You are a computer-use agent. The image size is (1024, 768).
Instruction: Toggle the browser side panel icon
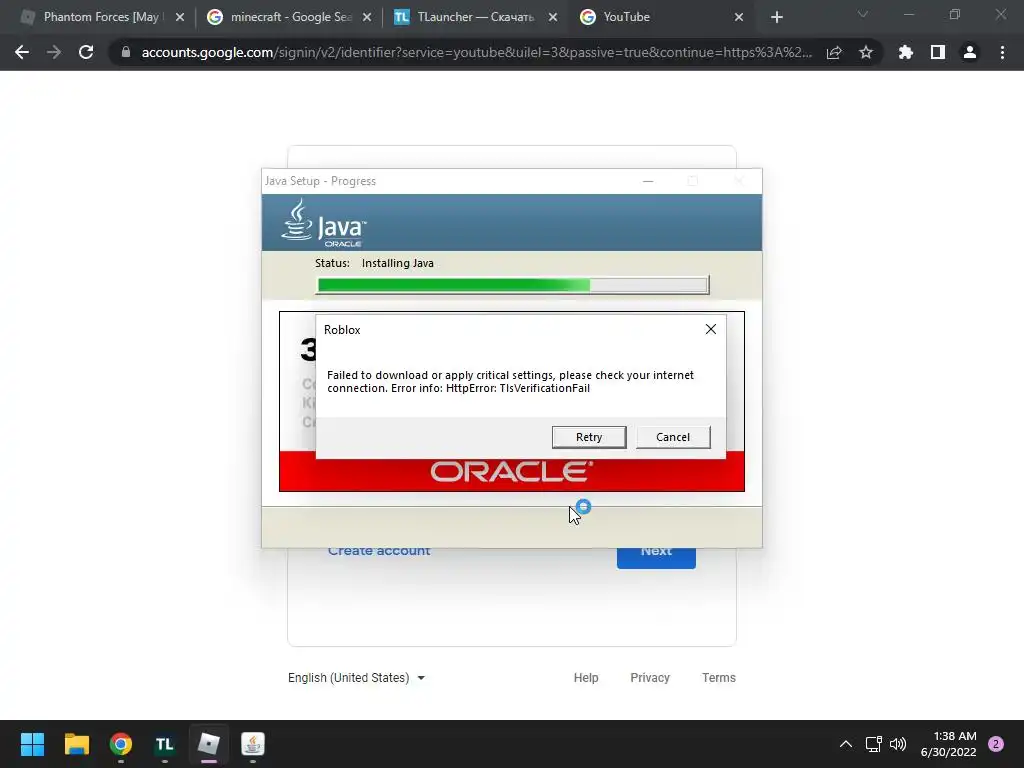coord(938,52)
